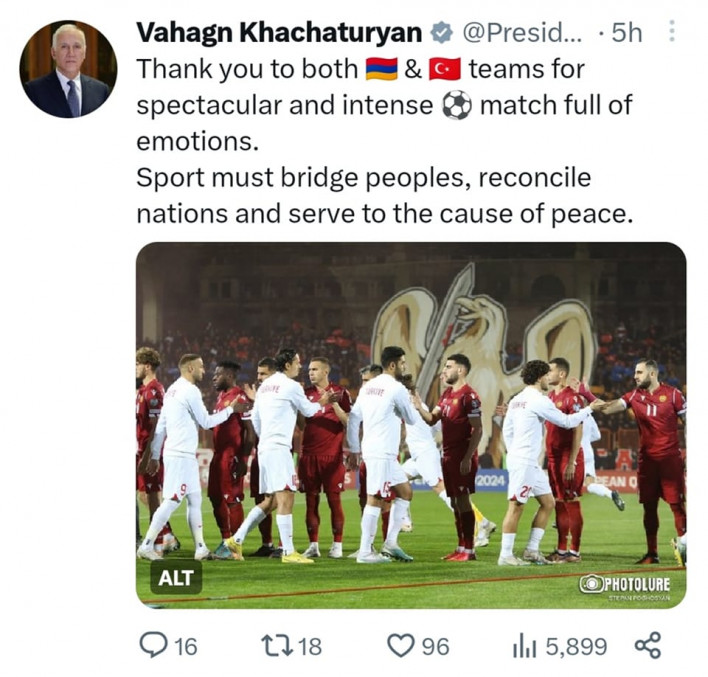This screenshot has height=677, width=708.
Task: Click the Turkish flag emoji
Action: 444,69
